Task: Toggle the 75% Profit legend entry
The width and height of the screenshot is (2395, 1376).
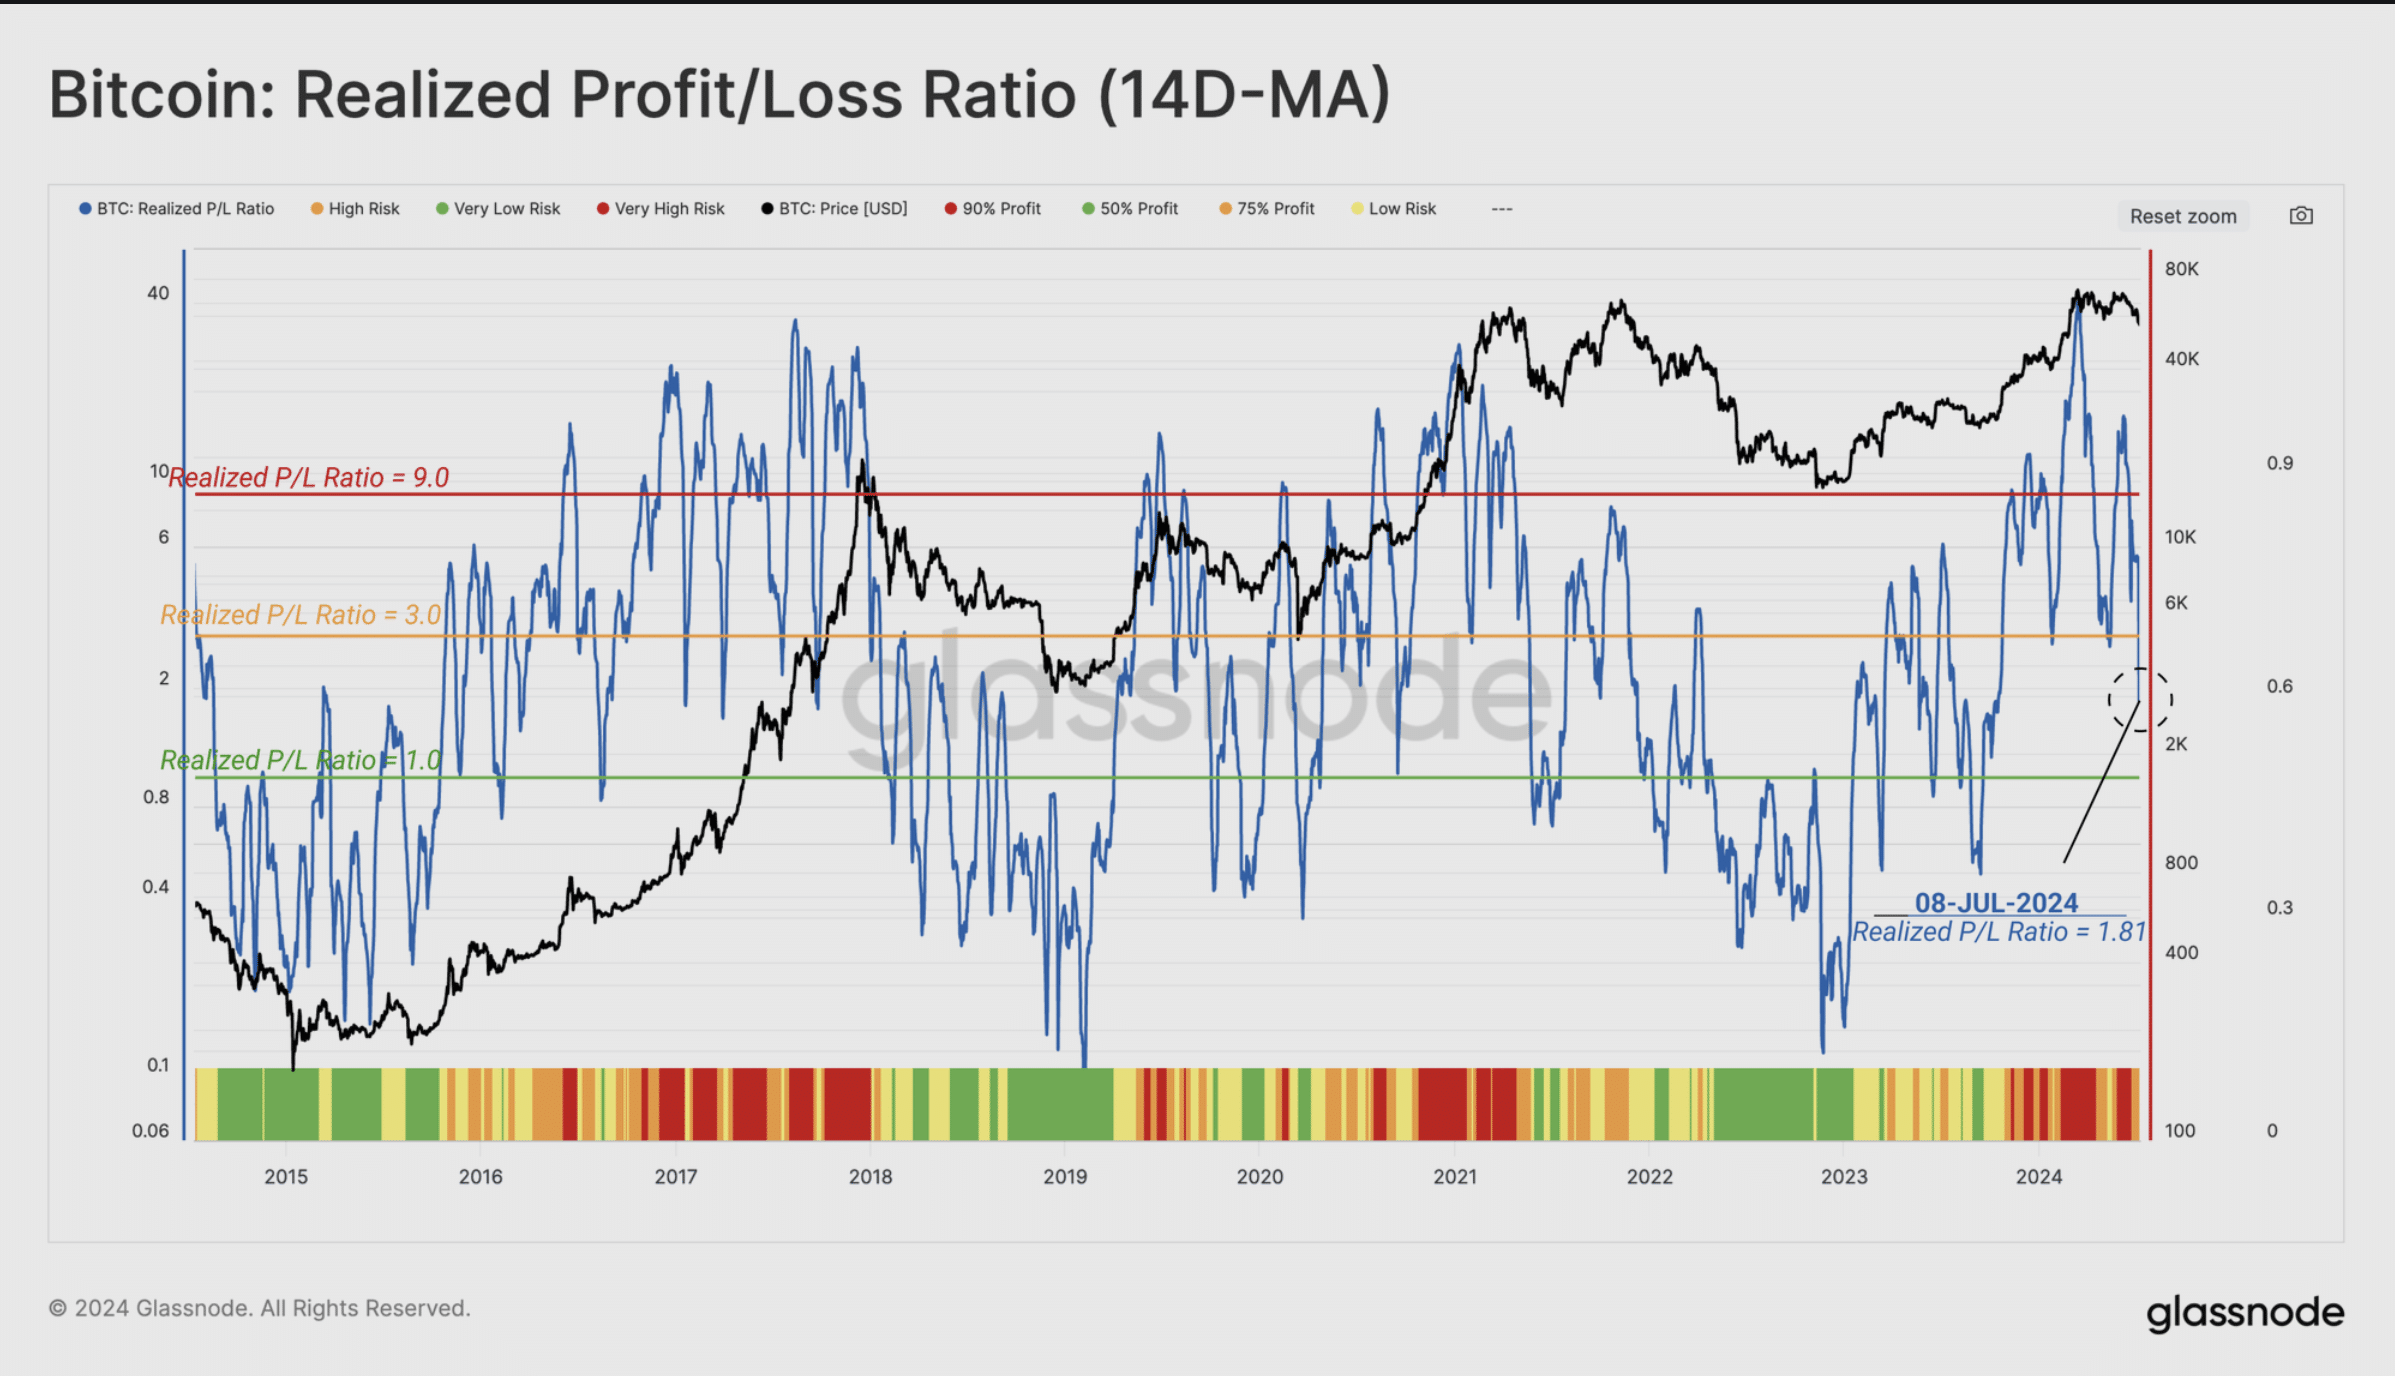Action: pos(1267,209)
